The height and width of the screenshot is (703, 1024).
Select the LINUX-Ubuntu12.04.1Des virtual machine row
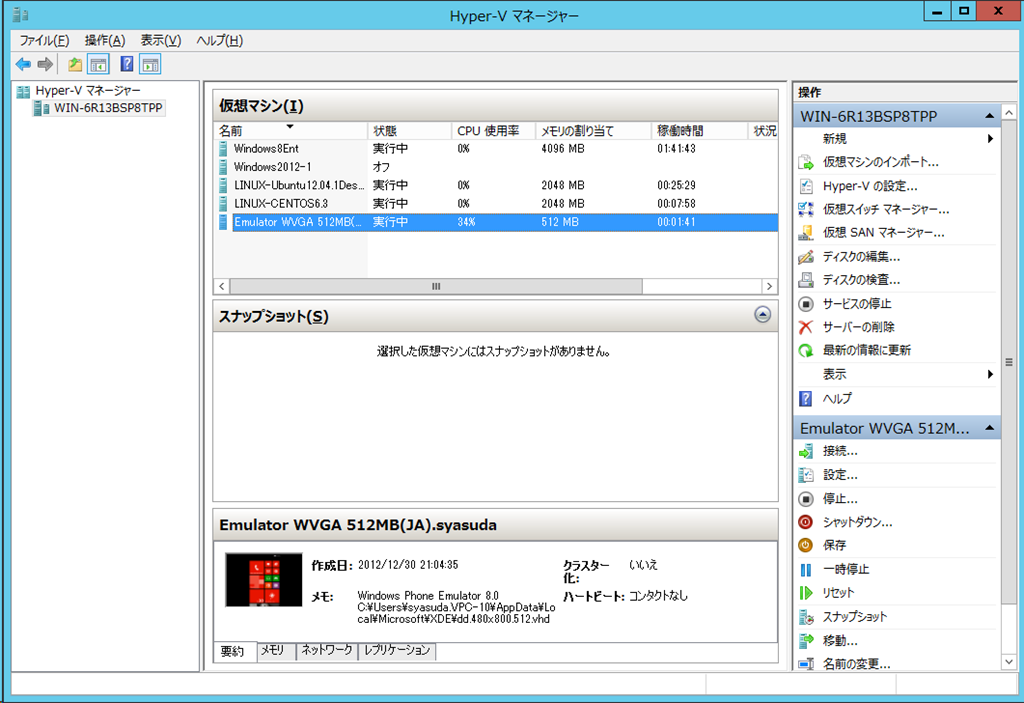tap(495, 186)
